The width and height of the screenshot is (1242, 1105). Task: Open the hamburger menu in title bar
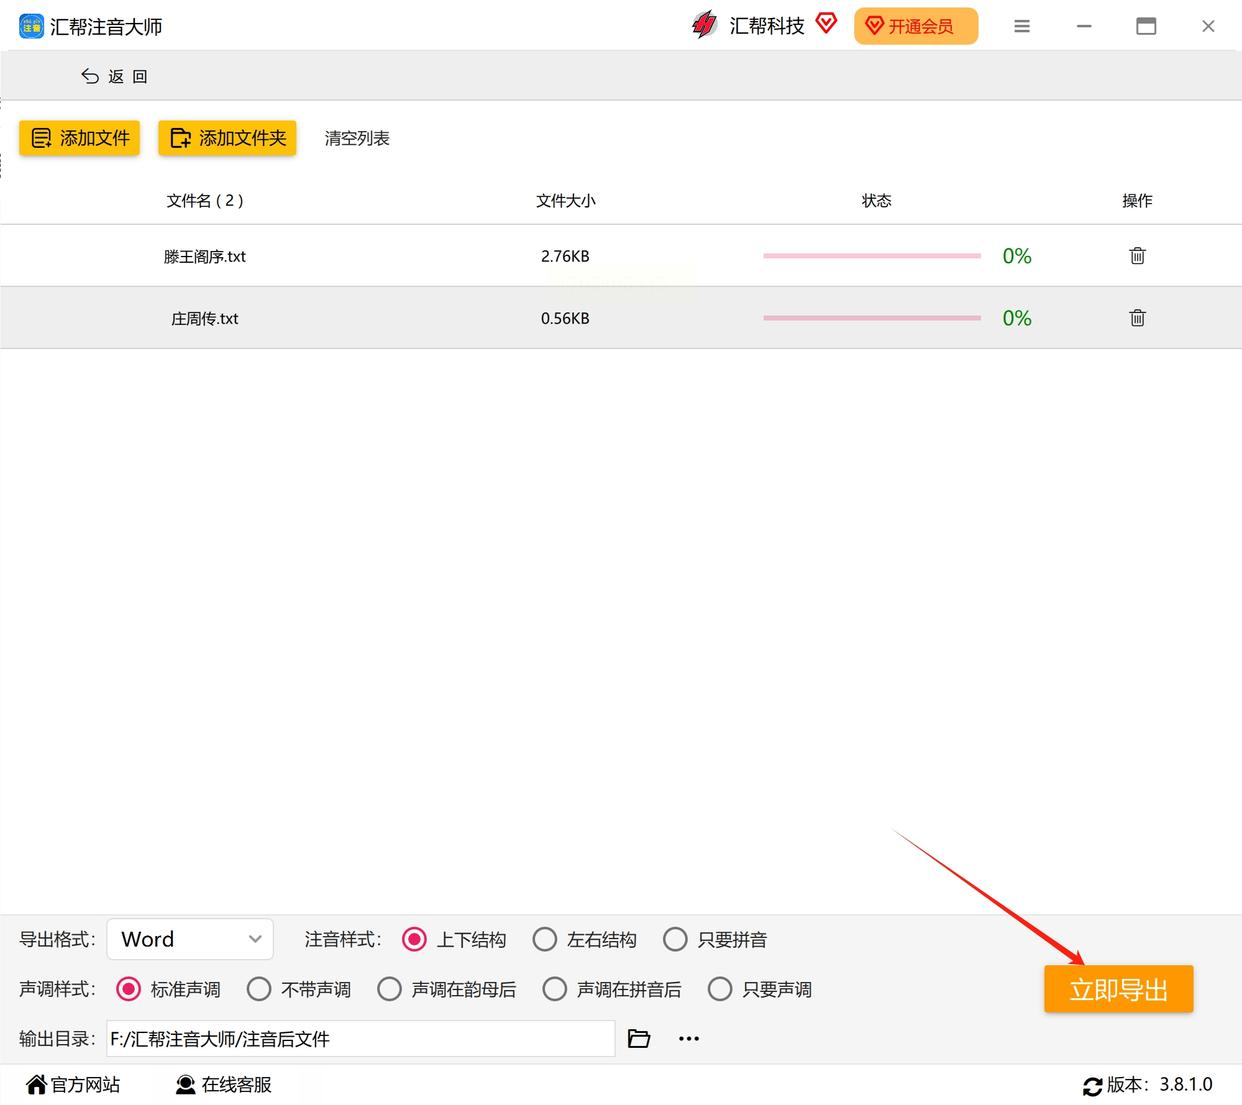tap(1021, 27)
